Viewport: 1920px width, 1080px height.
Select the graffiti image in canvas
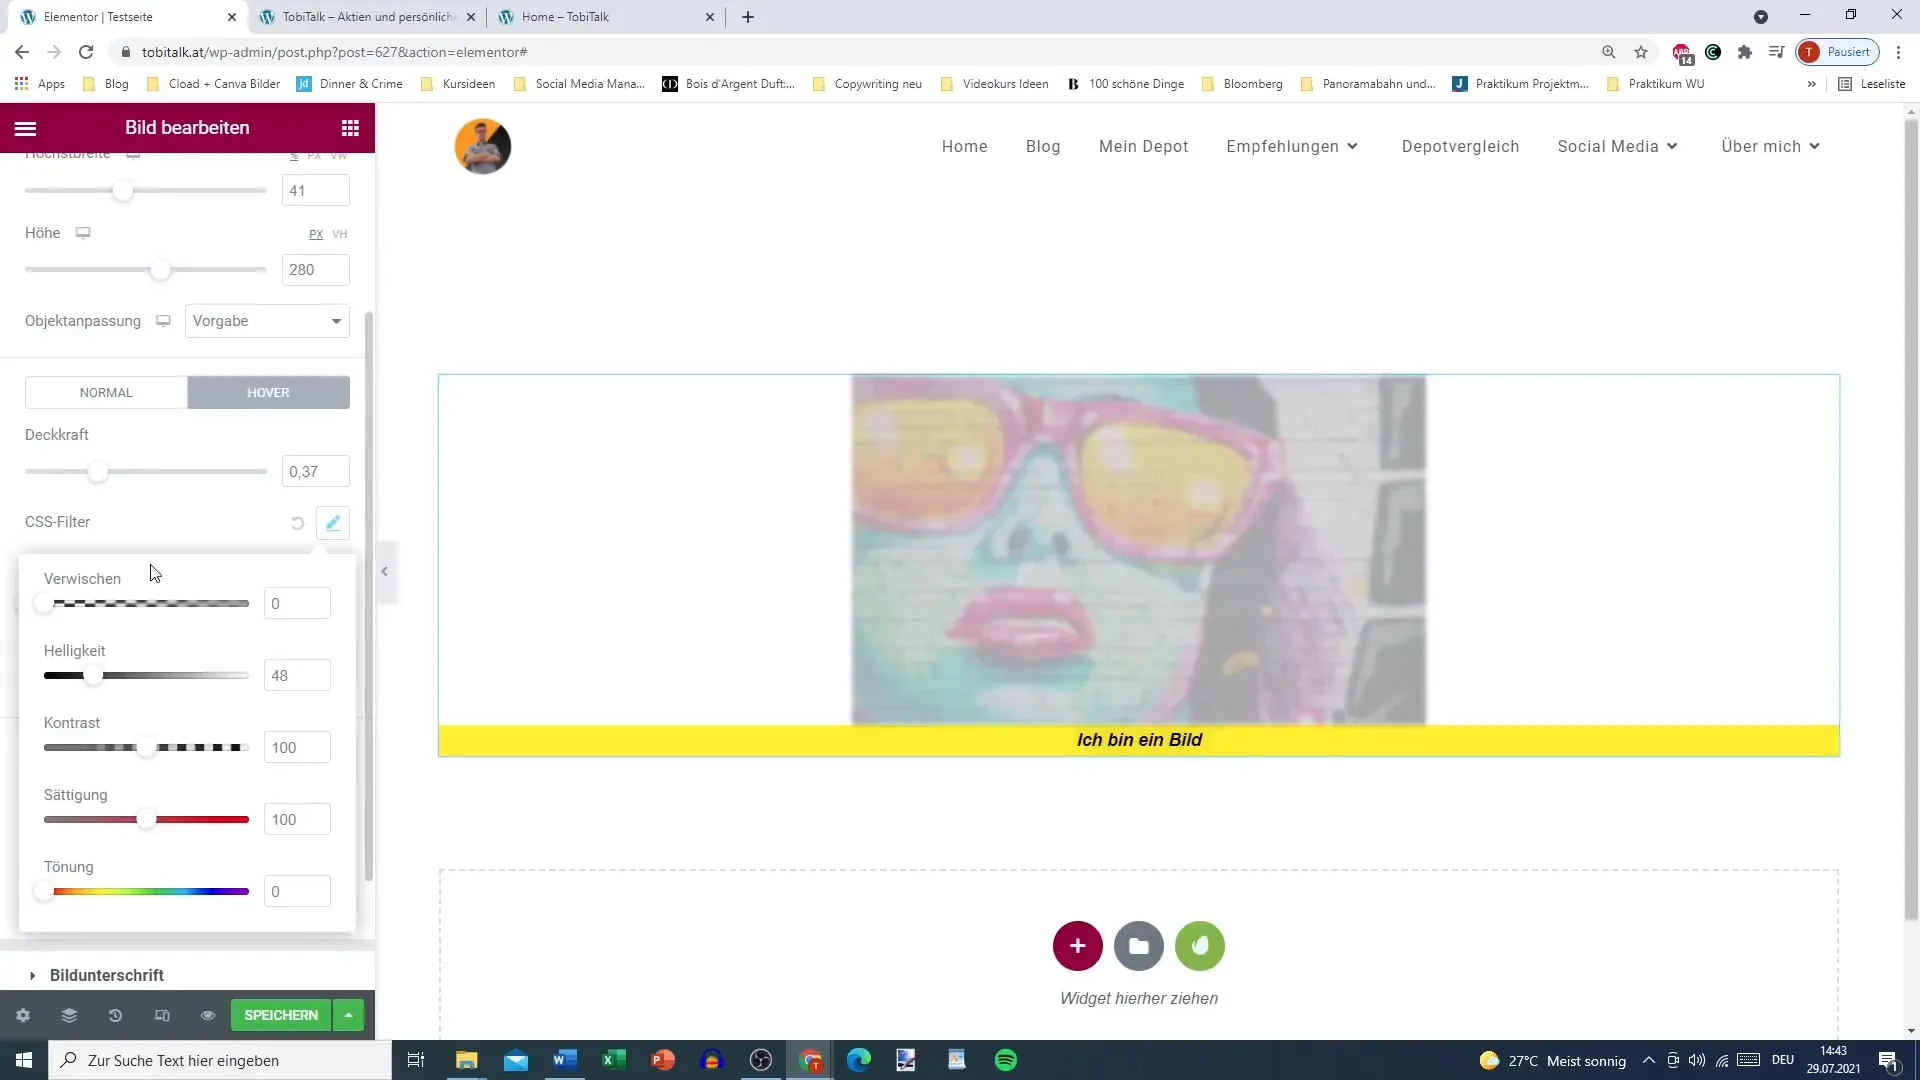[1138, 550]
